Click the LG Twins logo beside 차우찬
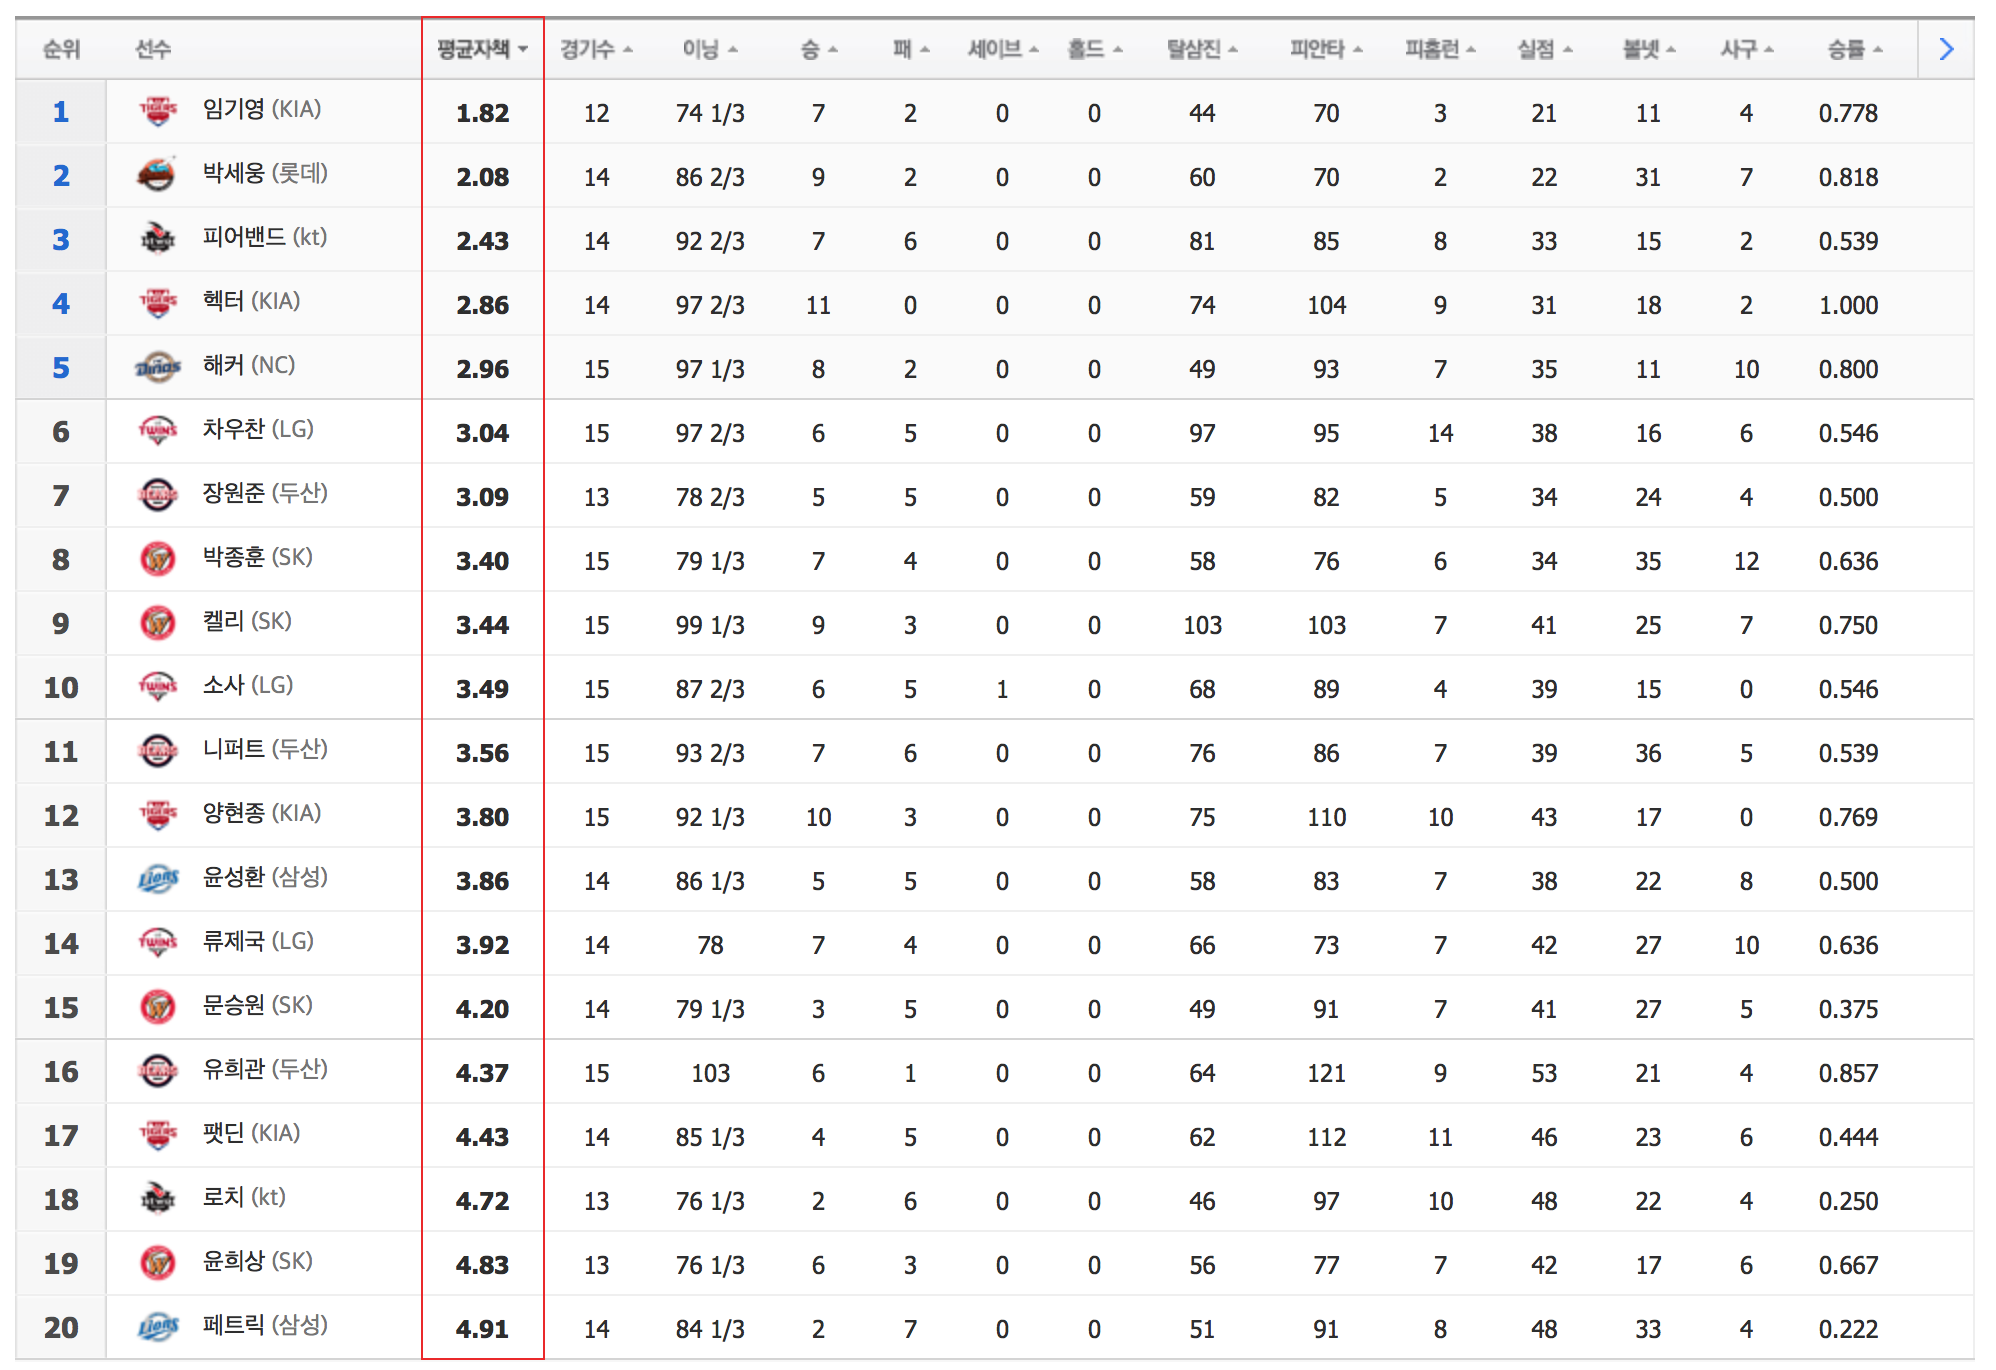This screenshot has height=1370, width=1996. point(157,431)
